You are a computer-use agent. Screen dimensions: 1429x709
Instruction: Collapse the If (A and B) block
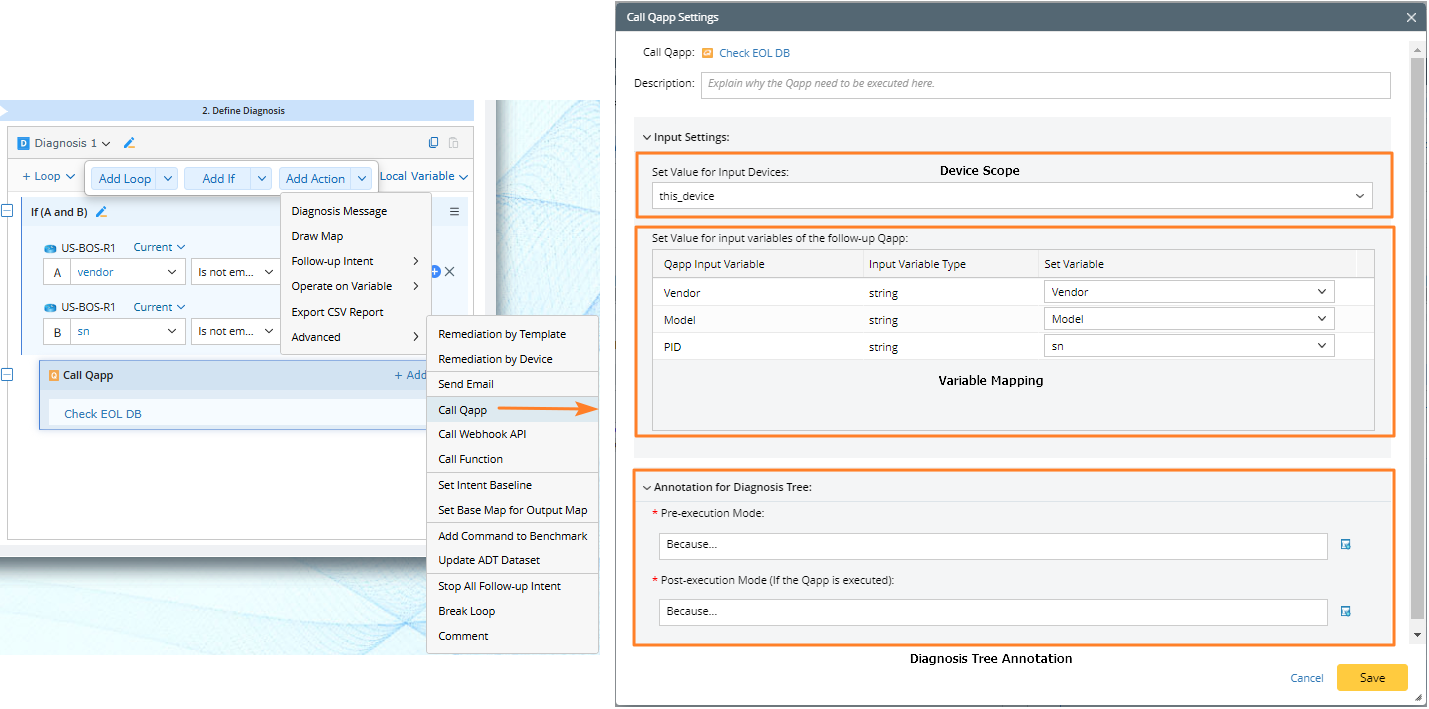point(7,211)
